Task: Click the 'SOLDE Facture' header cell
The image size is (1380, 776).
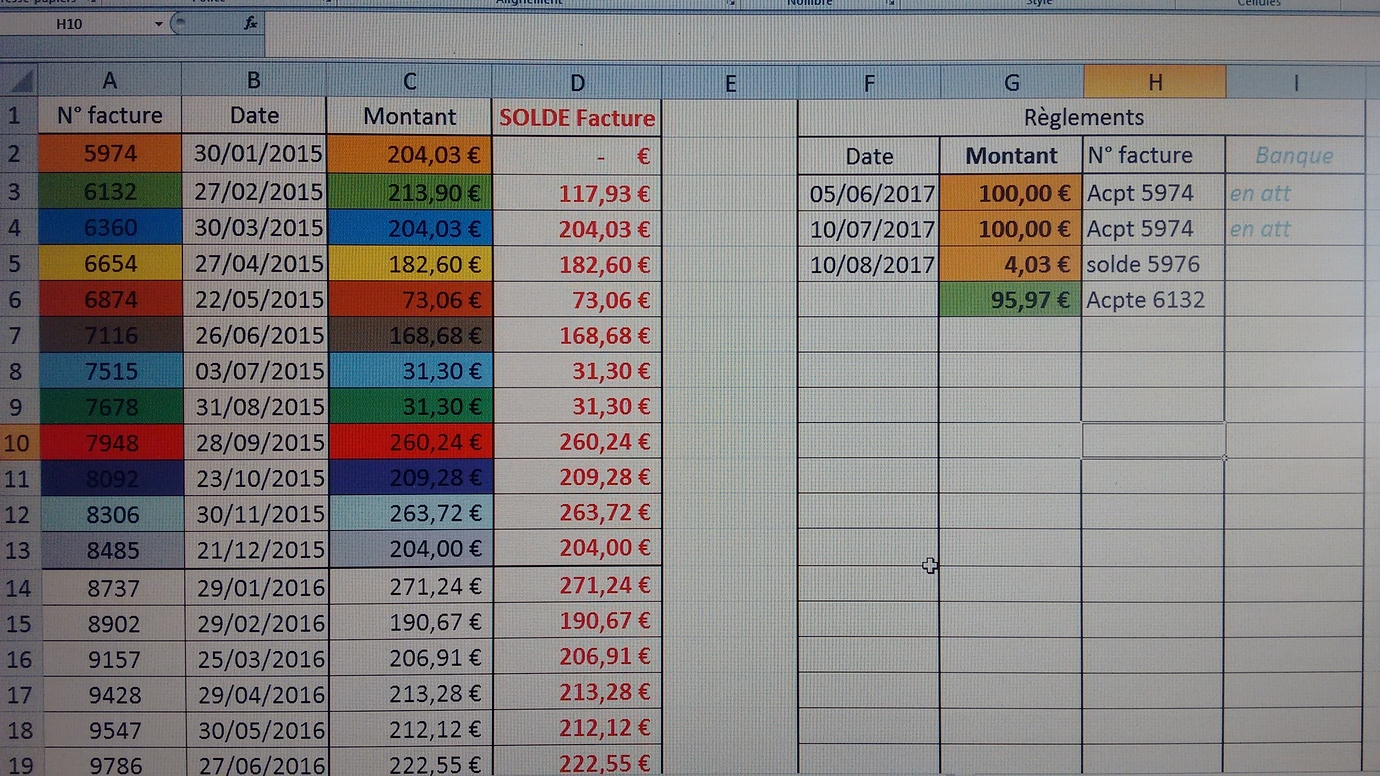Action: coord(577,118)
